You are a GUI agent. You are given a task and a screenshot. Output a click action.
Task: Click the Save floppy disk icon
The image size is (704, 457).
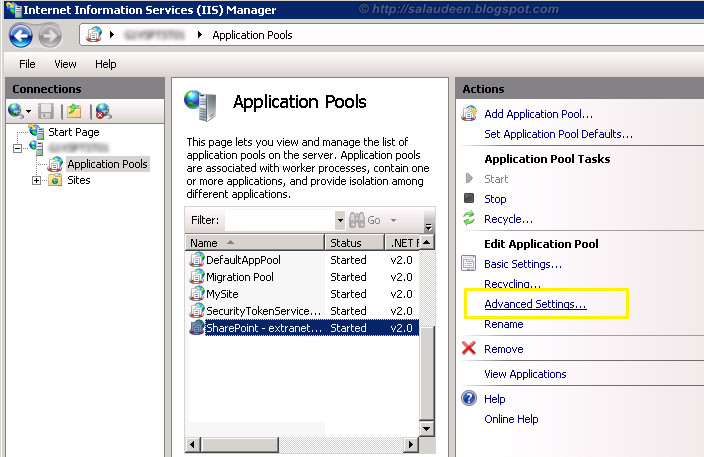[x=46, y=111]
